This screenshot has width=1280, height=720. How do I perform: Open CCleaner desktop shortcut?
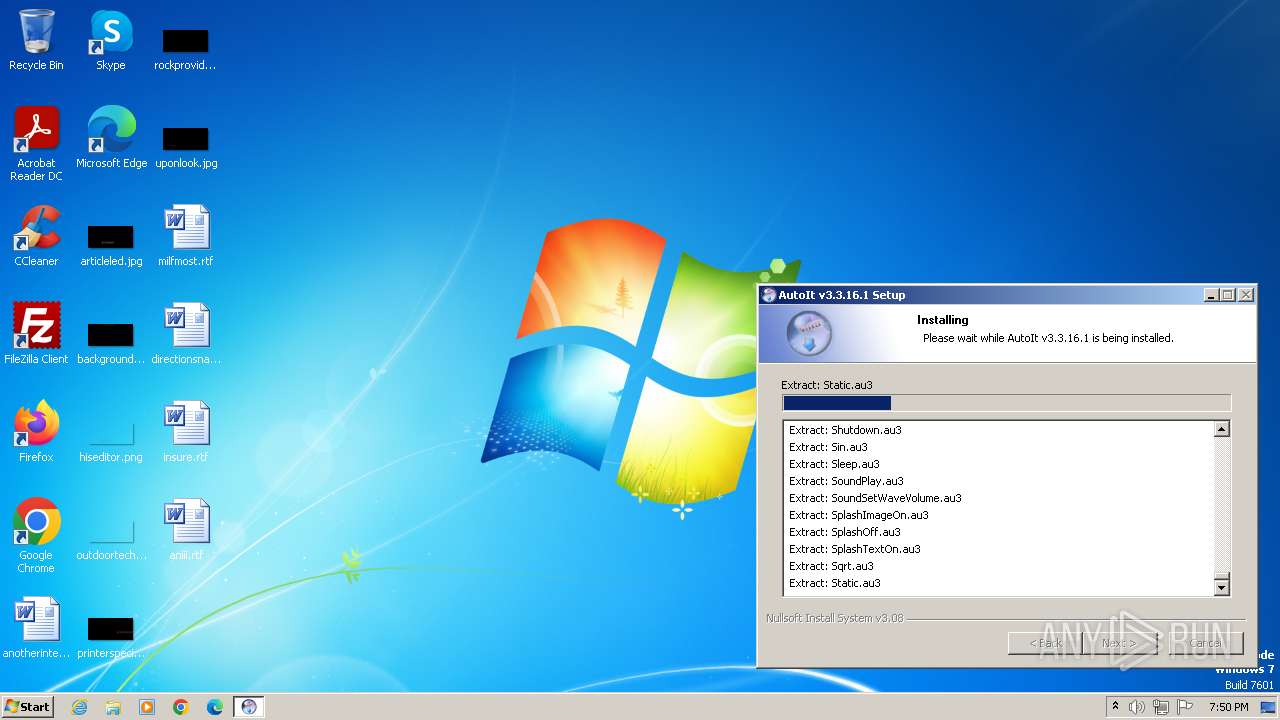[x=36, y=236]
